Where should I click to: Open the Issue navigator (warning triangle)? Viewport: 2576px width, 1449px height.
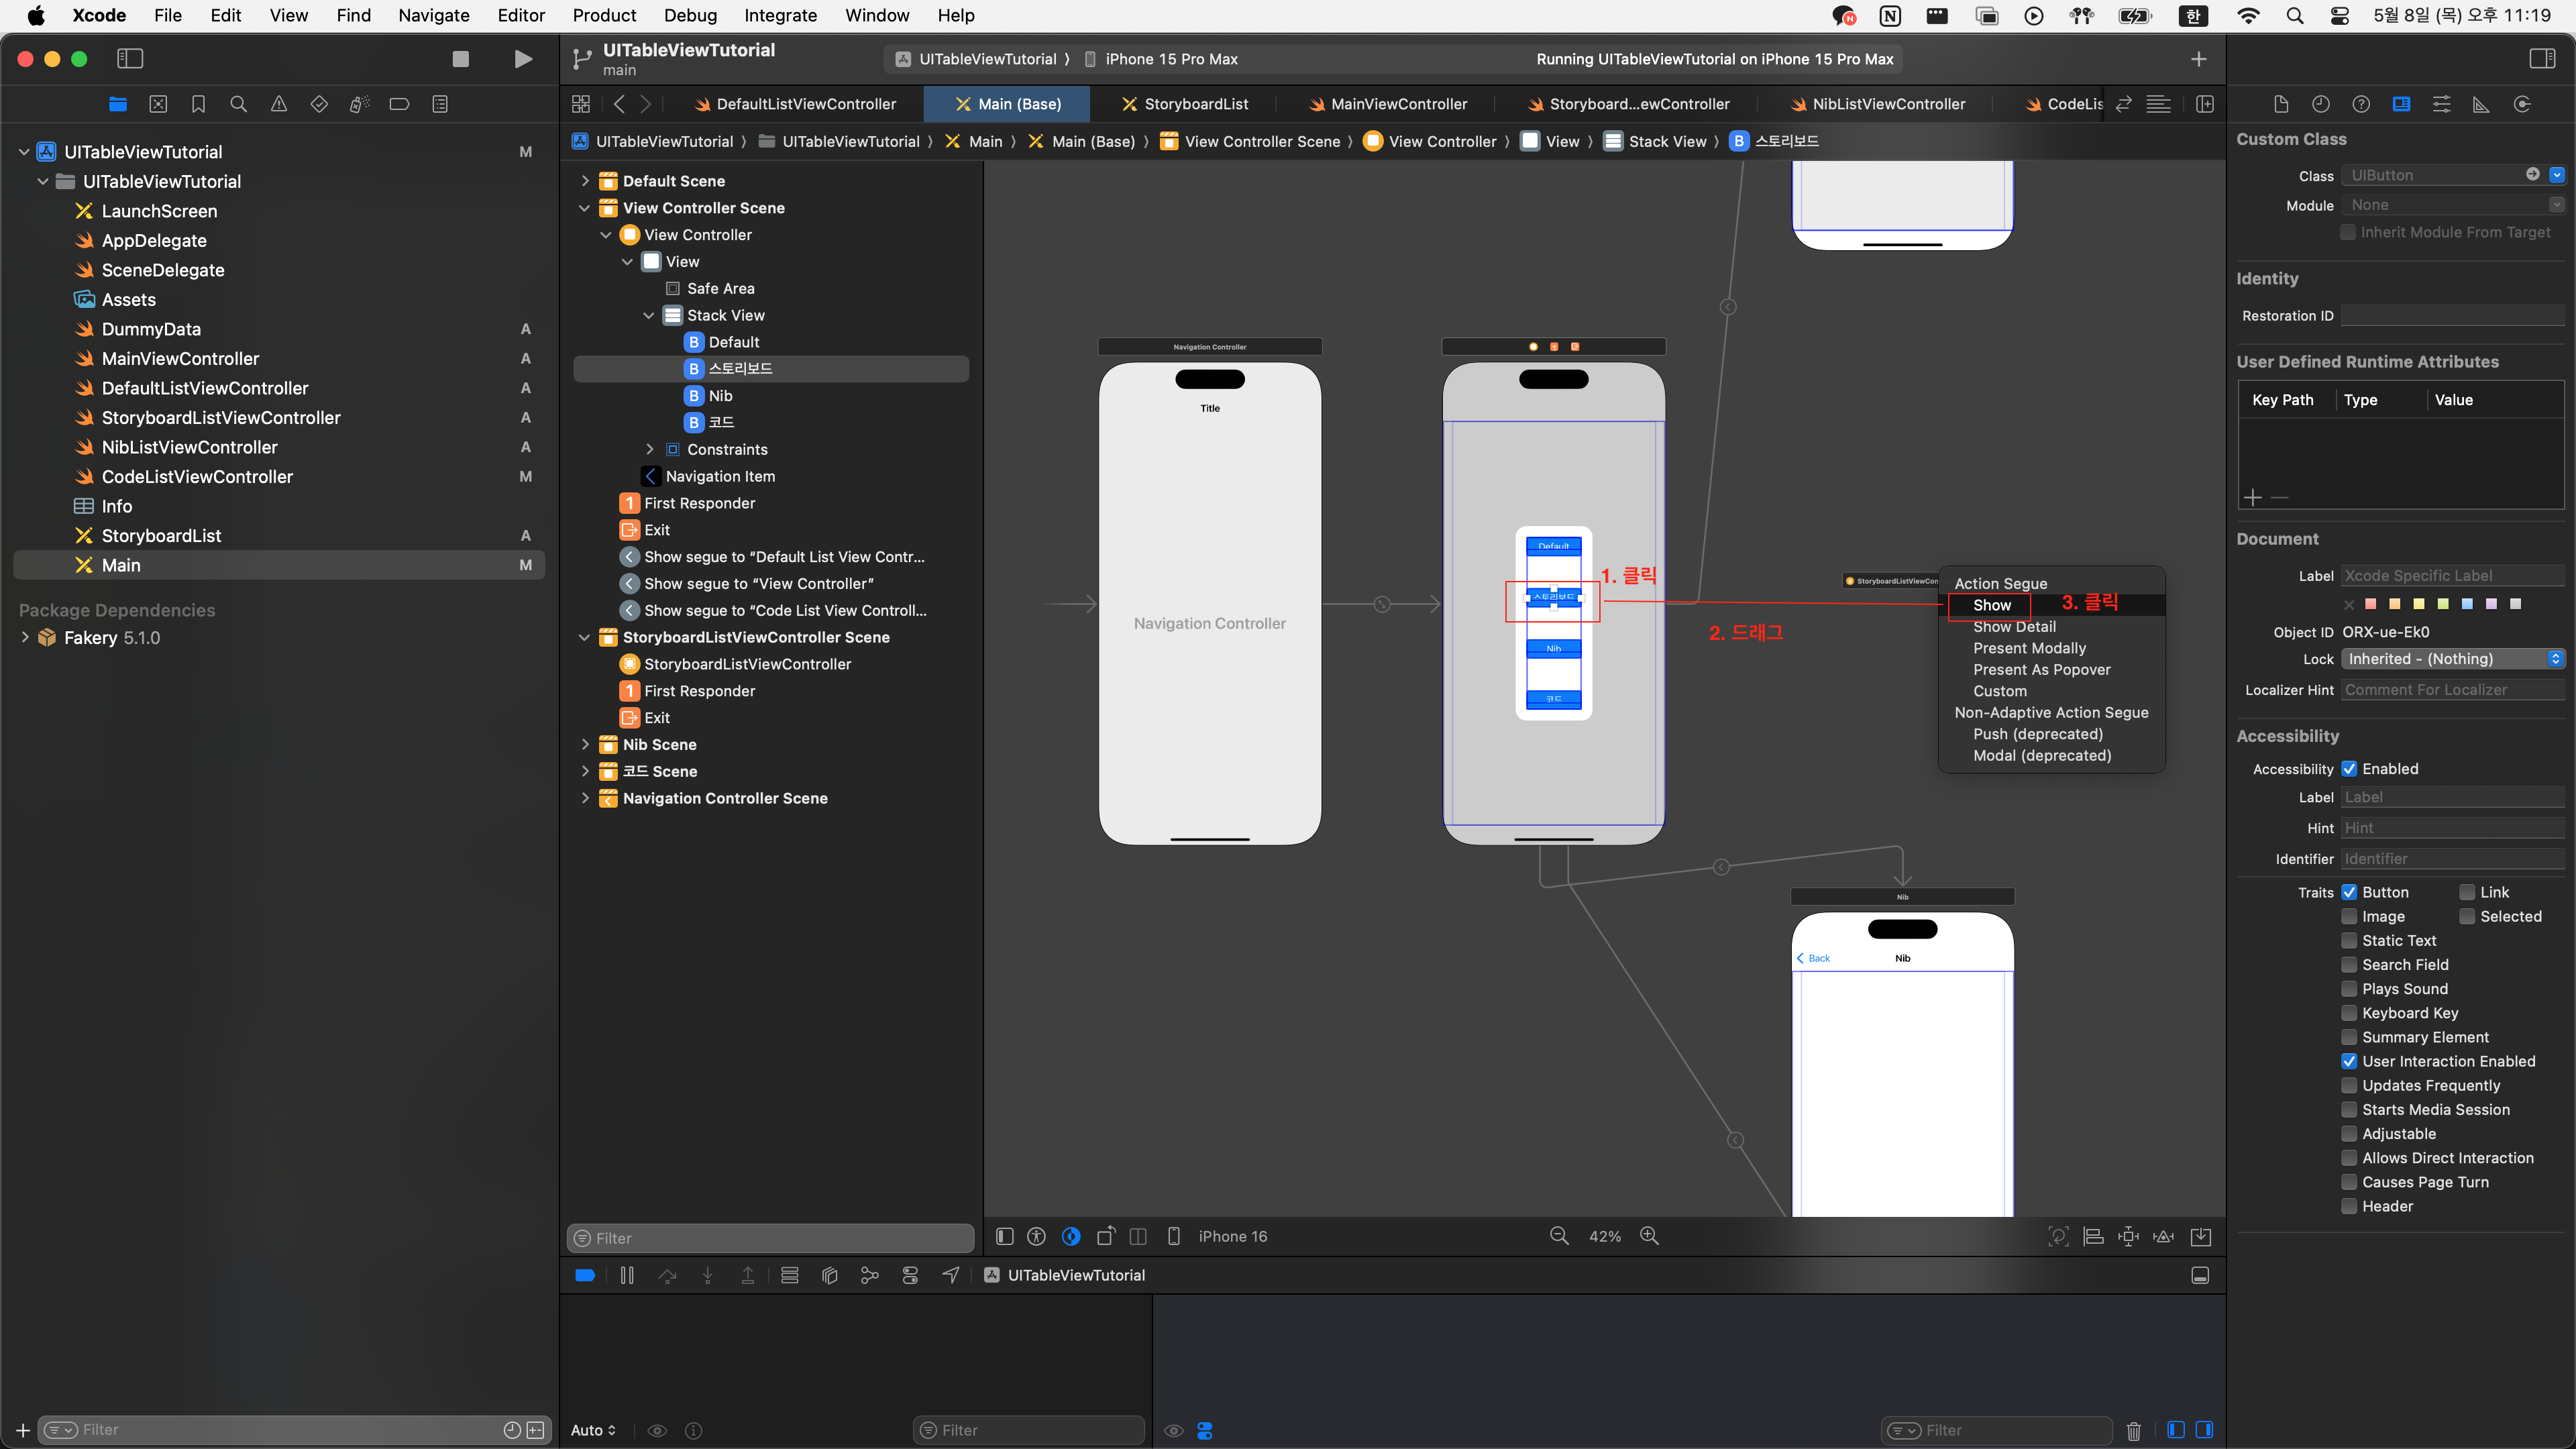[x=278, y=104]
